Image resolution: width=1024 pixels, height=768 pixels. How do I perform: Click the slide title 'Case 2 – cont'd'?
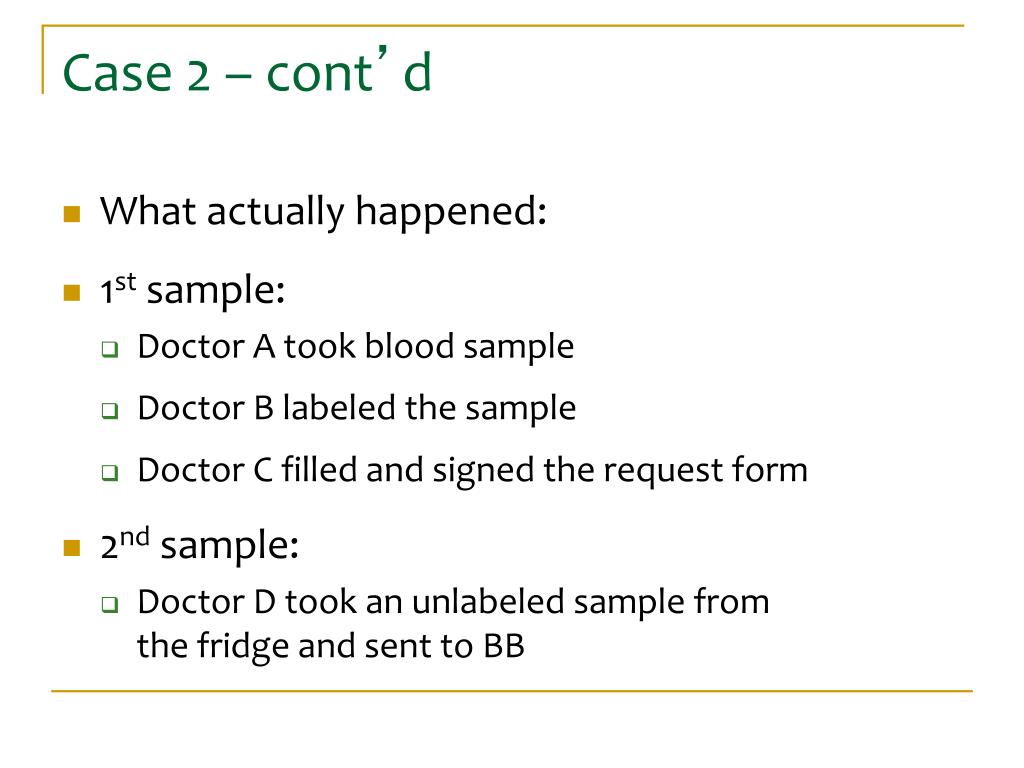pos(247,71)
